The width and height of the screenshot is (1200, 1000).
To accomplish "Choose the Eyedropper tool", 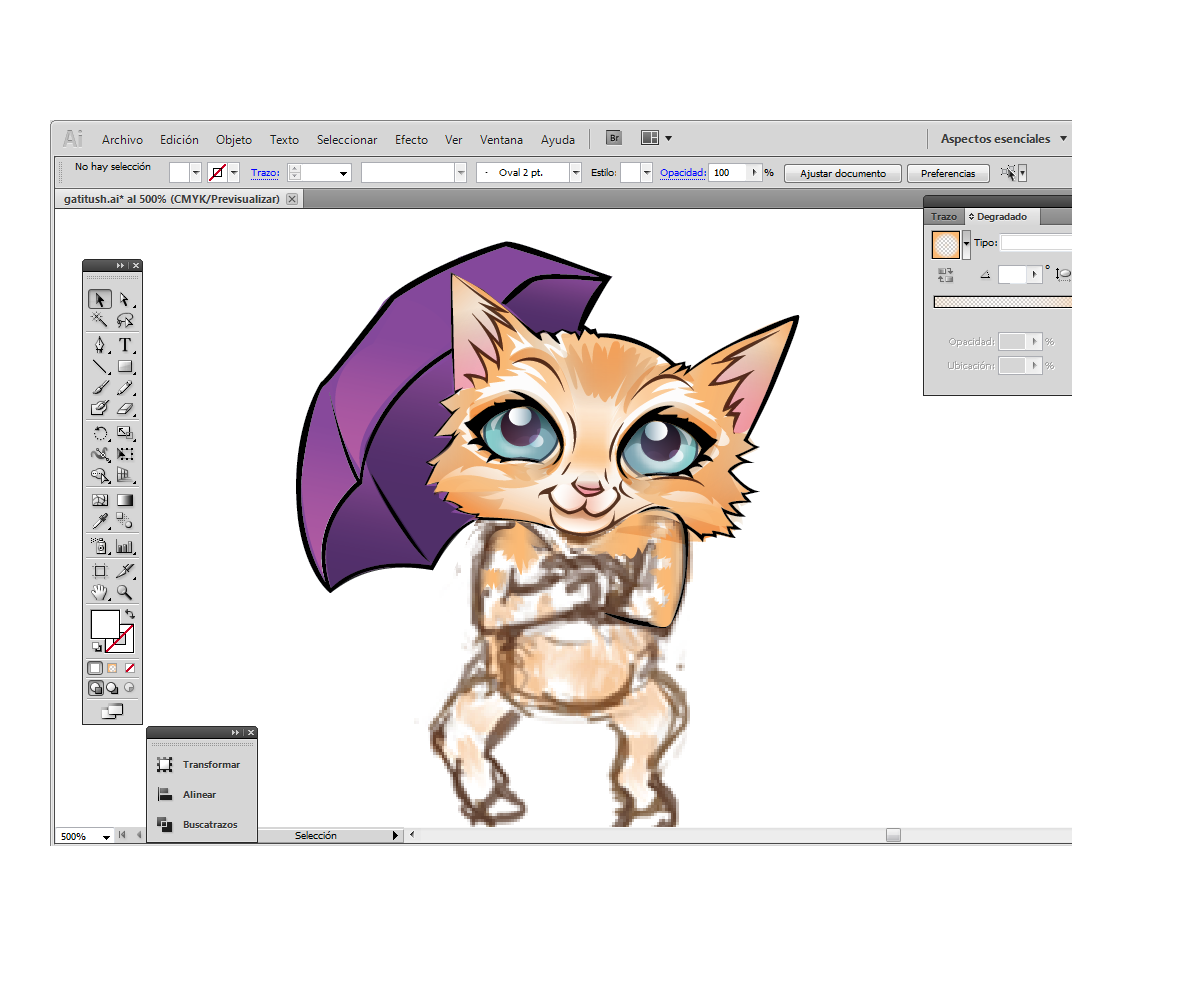I will [x=100, y=521].
